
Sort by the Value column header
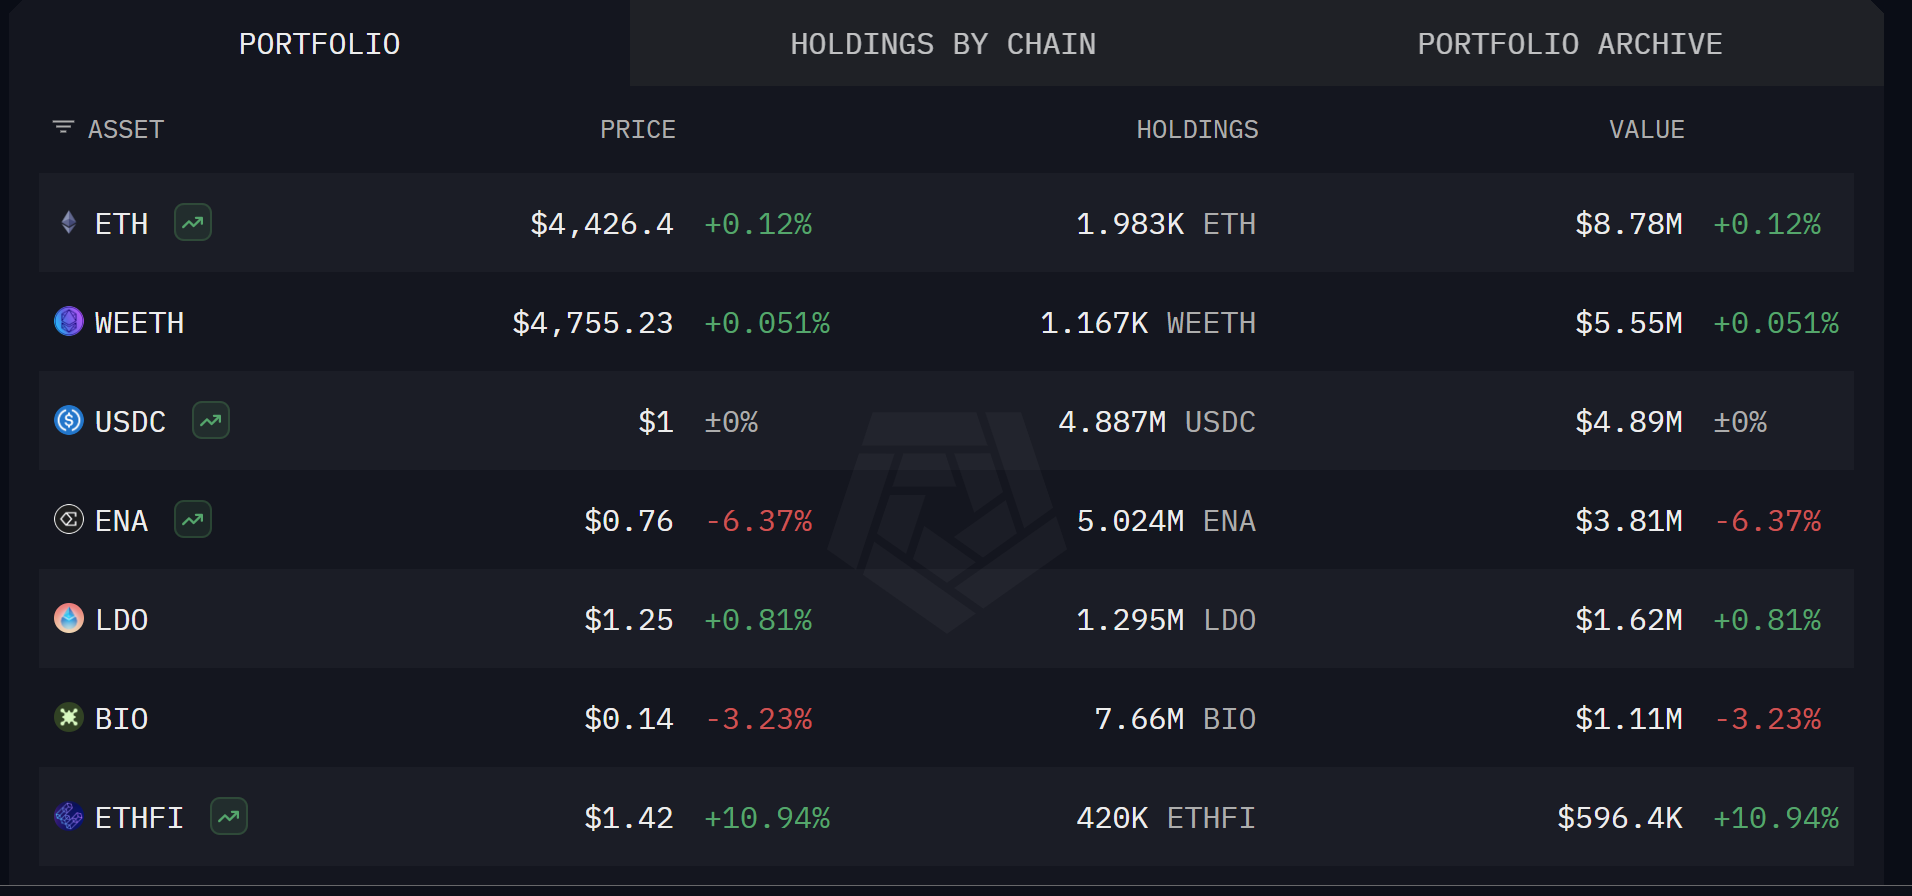tap(1646, 130)
